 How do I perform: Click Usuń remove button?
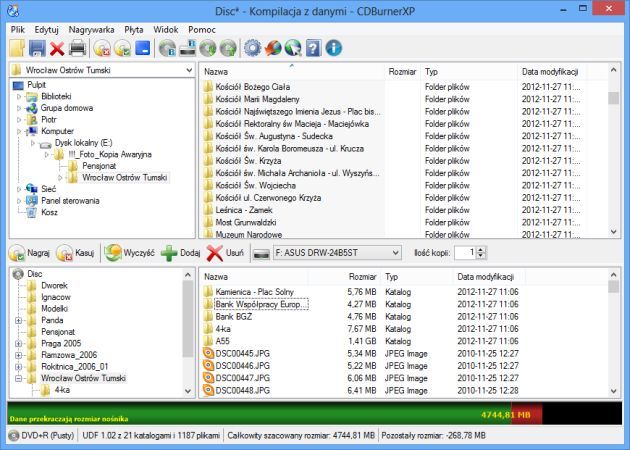tap(225, 253)
